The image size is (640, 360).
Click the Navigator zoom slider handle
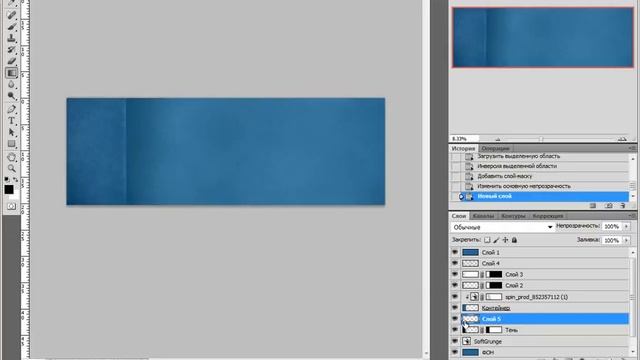click(541, 139)
